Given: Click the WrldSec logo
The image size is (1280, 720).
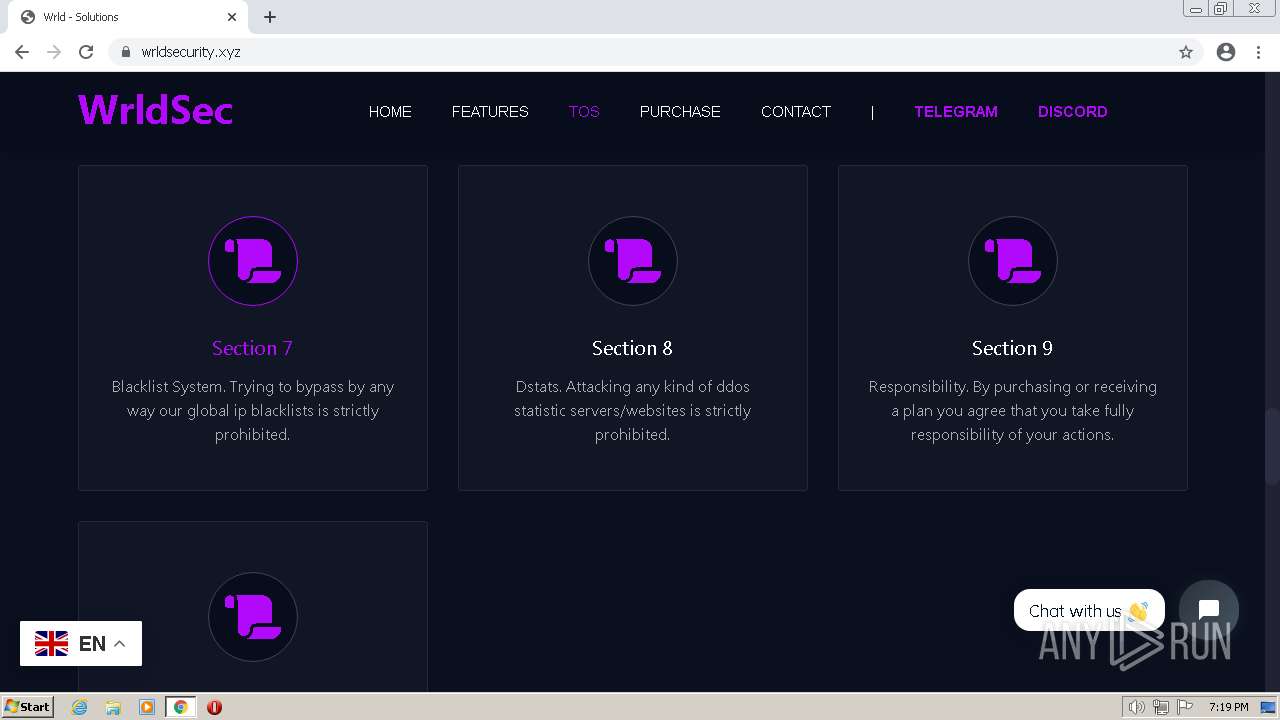Looking at the screenshot, I should 155,110.
